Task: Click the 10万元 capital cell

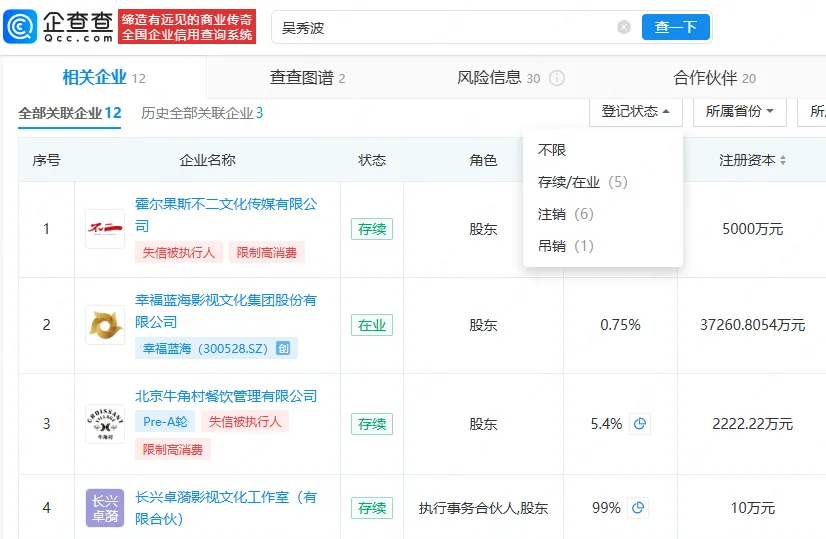Action: tap(752, 508)
